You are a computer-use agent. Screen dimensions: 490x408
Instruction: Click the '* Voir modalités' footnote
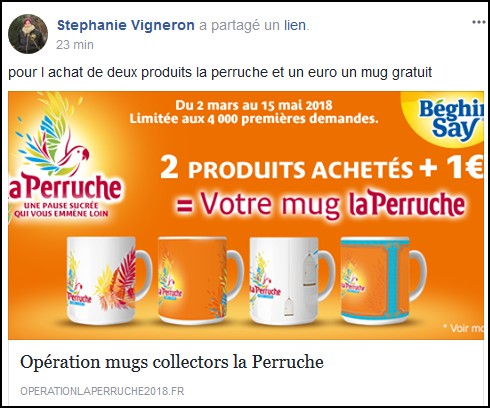click(x=463, y=328)
